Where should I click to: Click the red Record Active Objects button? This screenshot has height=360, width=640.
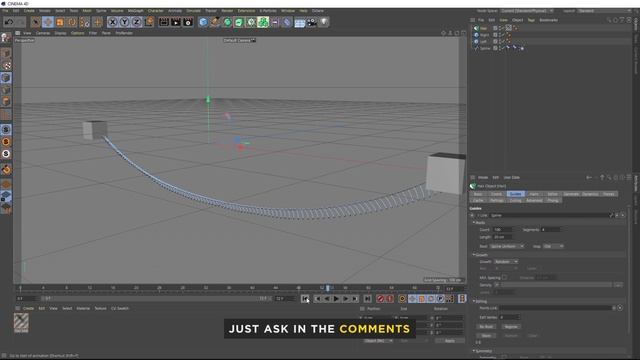pos(380,299)
